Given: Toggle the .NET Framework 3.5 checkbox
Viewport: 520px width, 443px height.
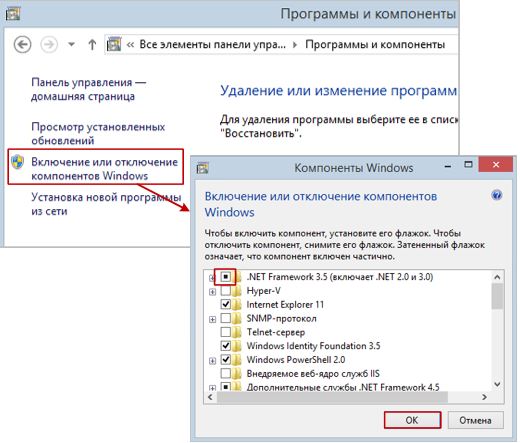Looking at the screenshot, I should (226, 277).
